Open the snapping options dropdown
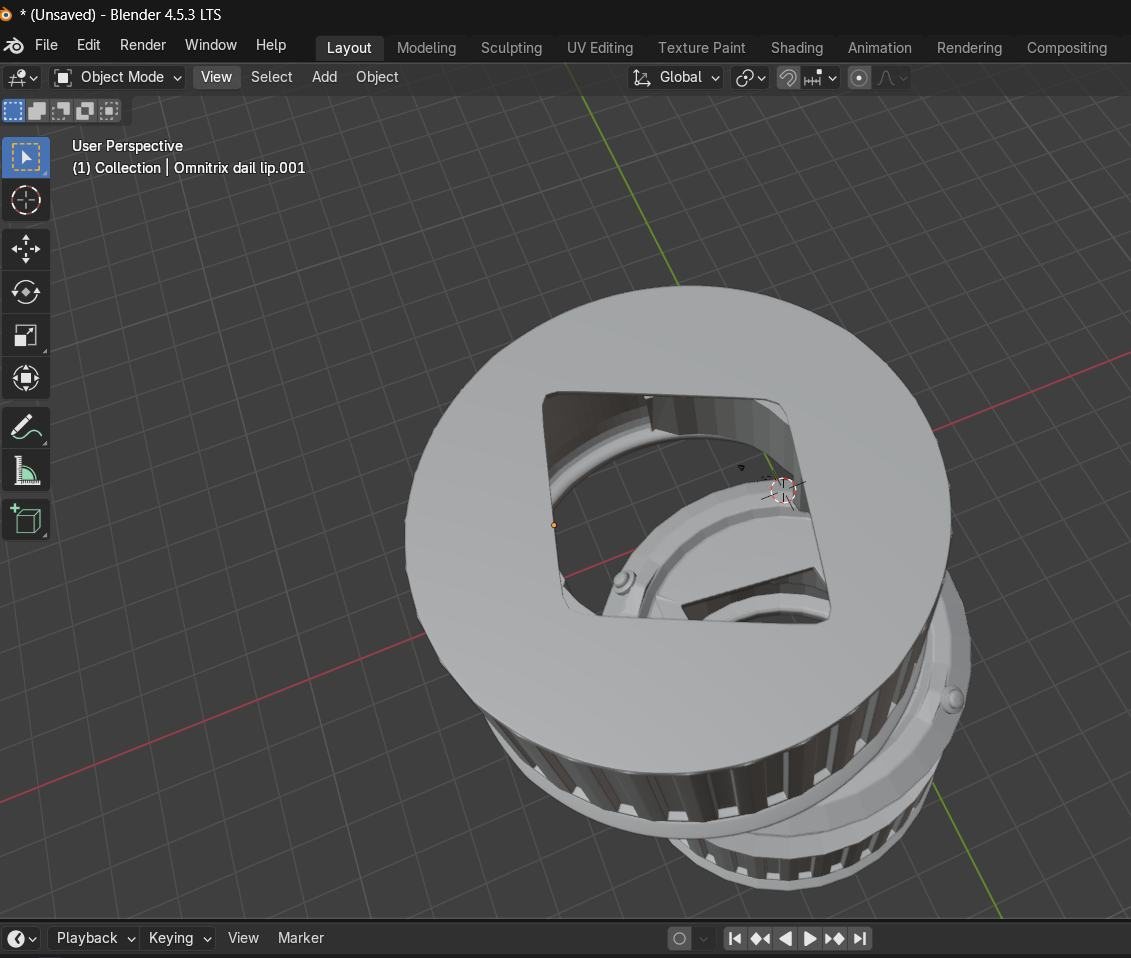 tap(820, 77)
